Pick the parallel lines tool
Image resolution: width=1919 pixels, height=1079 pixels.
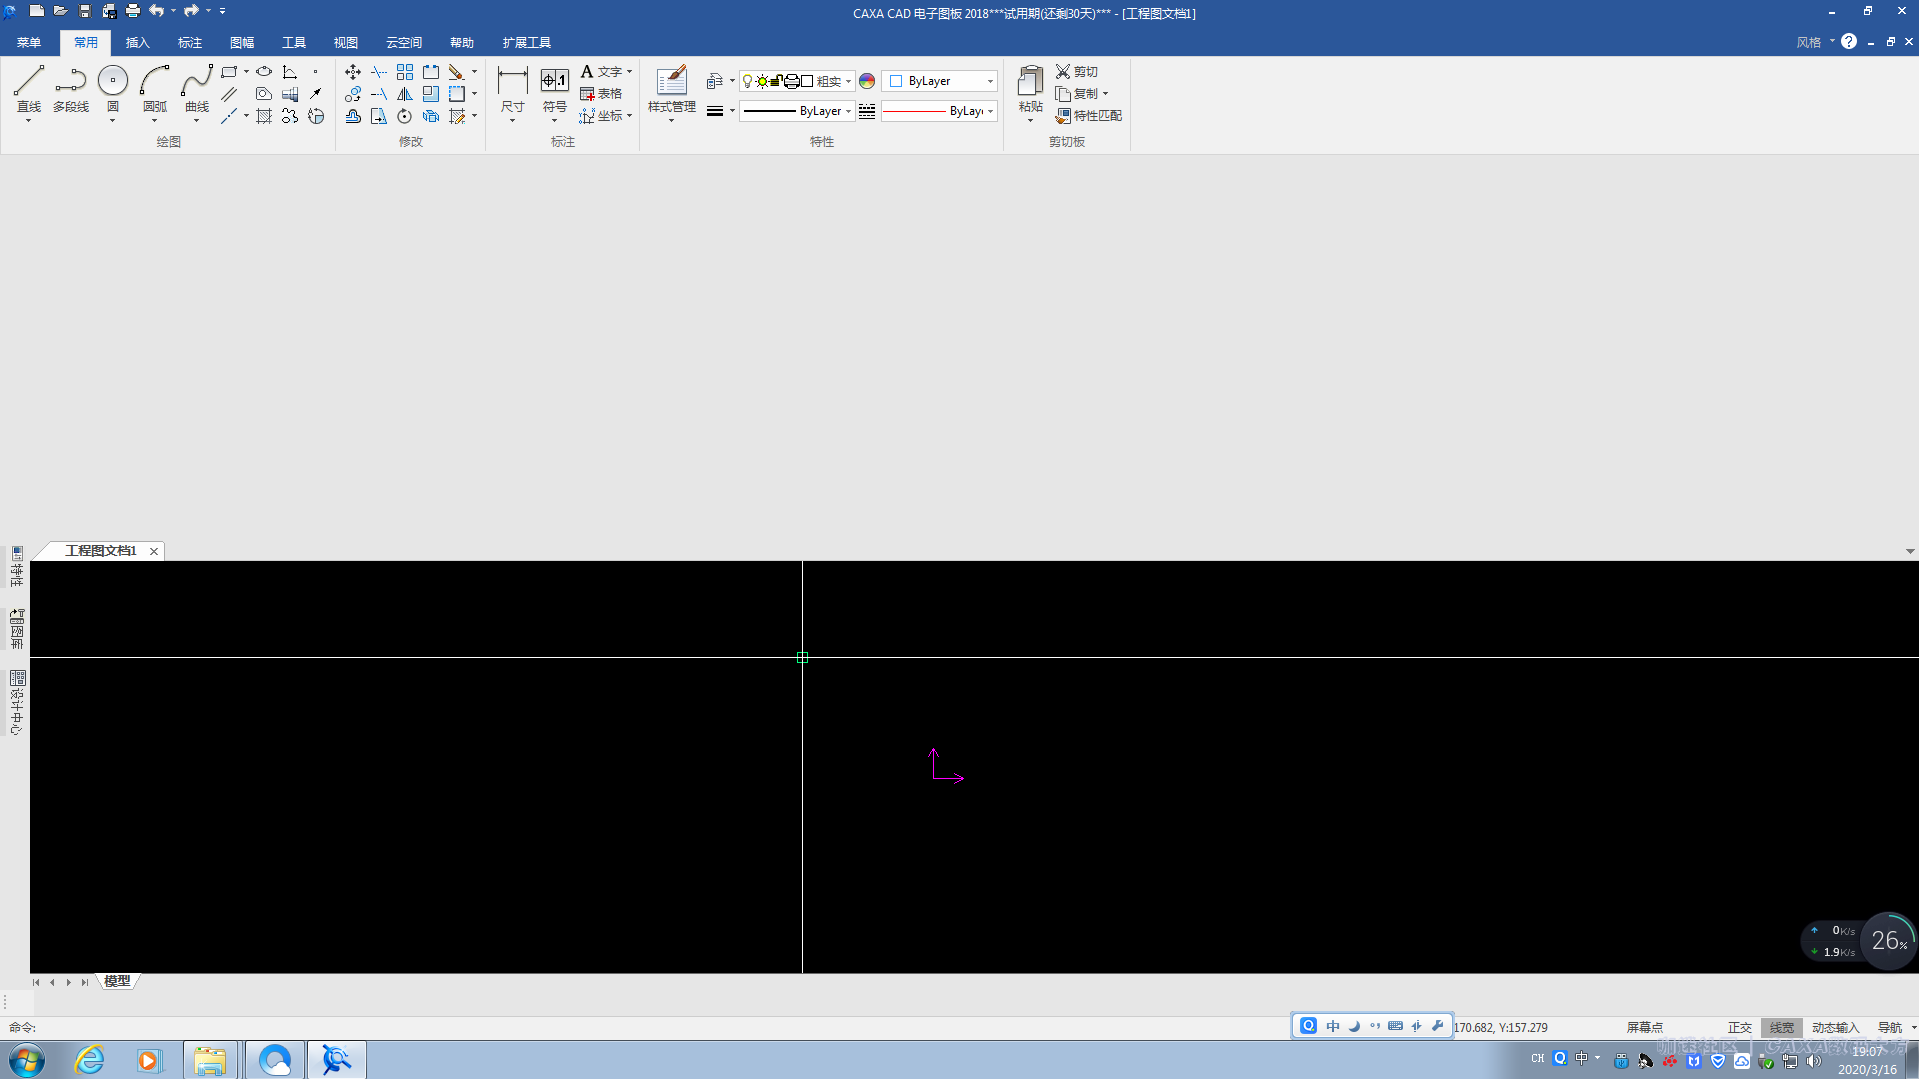tap(229, 94)
